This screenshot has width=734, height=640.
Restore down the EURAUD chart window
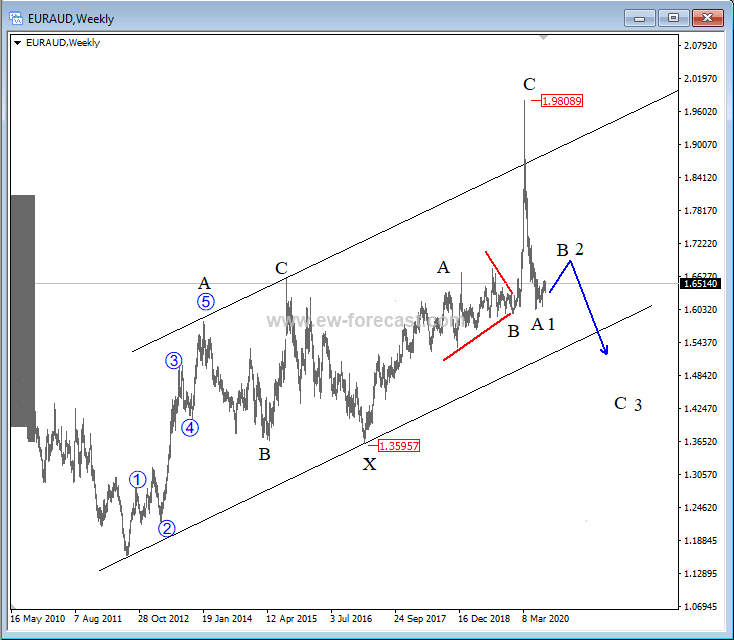(x=673, y=18)
